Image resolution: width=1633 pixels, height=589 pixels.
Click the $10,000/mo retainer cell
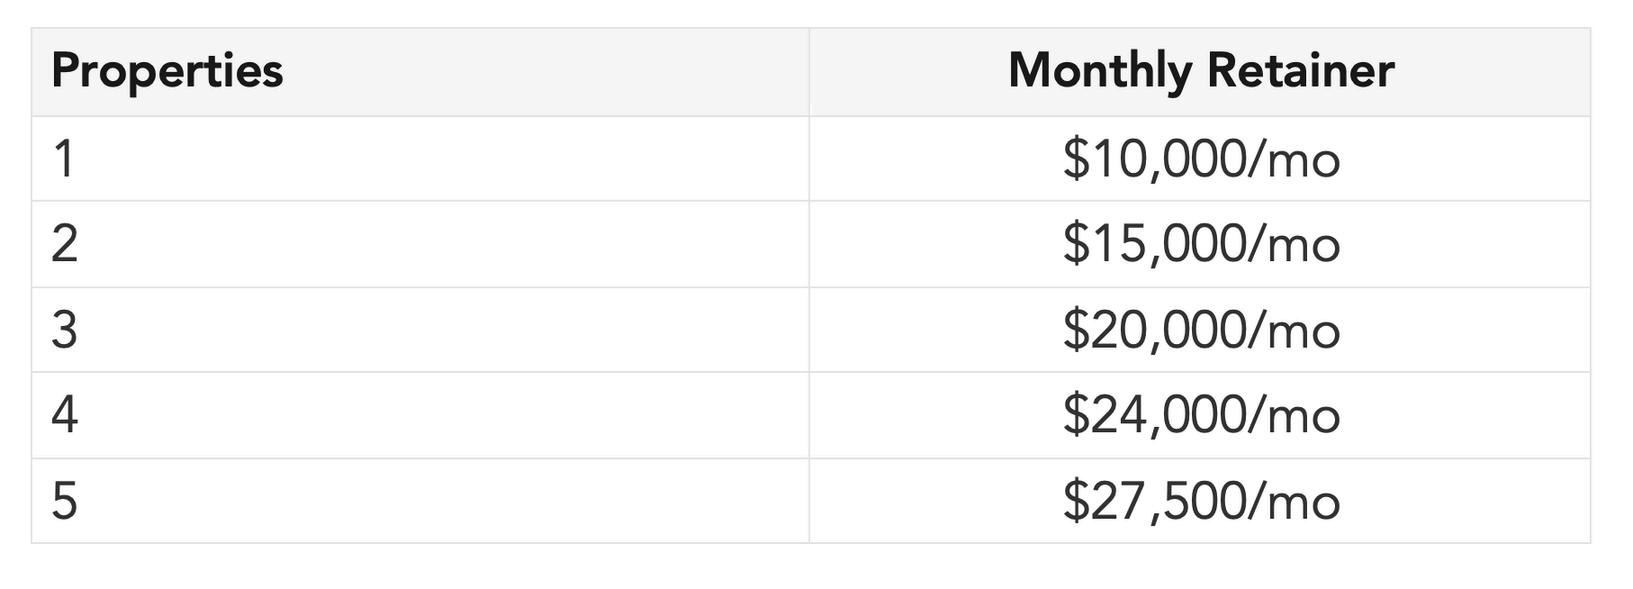coord(1200,159)
